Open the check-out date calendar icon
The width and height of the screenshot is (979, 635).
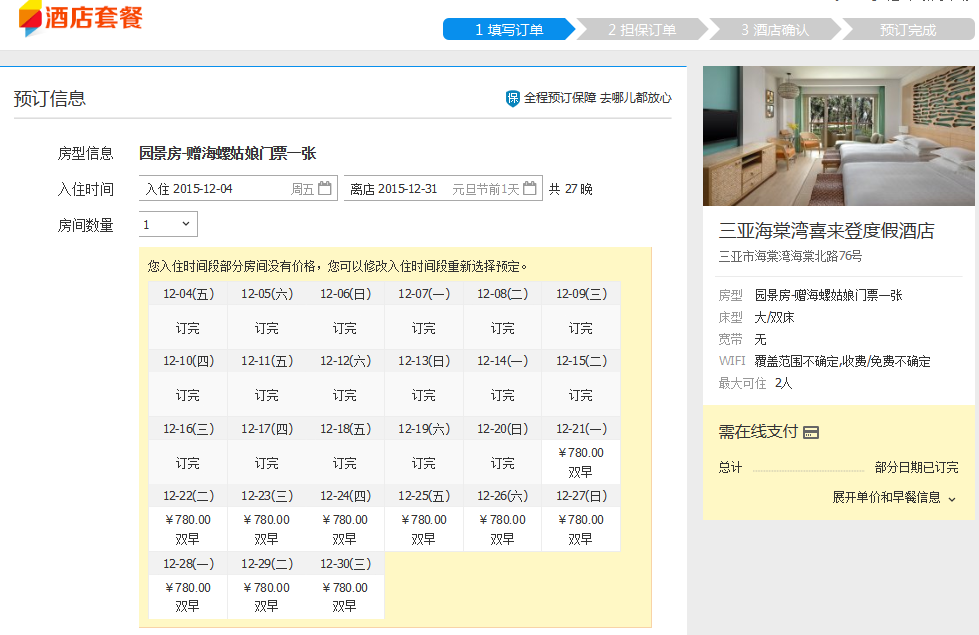tap(530, 188)
